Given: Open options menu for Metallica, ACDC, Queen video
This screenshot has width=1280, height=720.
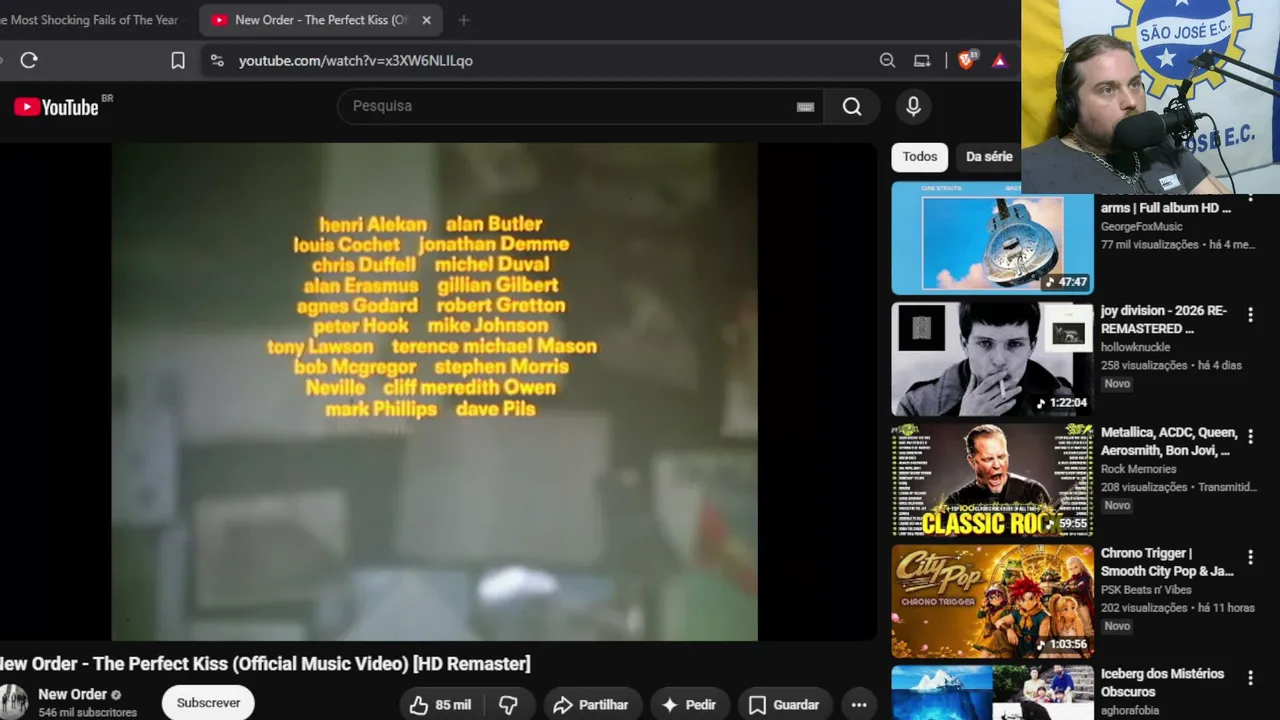Looking at the screenshot, I should 1250,436.
